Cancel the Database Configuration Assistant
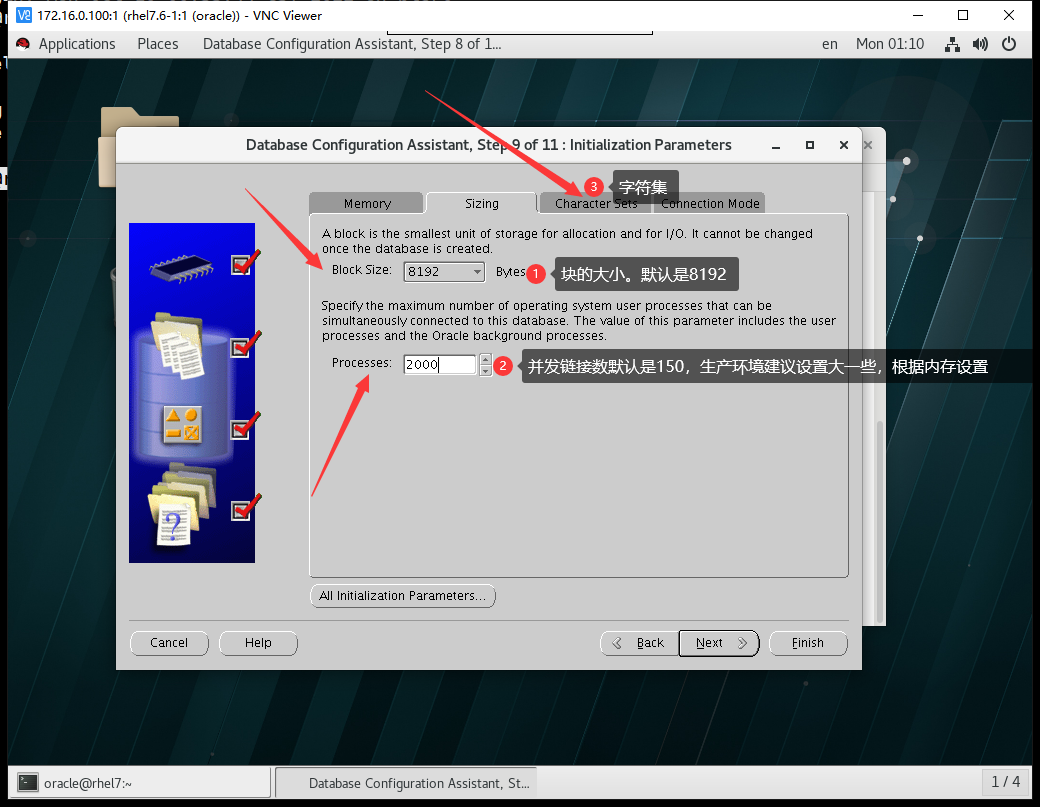This screenshot has width=1040, height=807. tap(169, 643)
